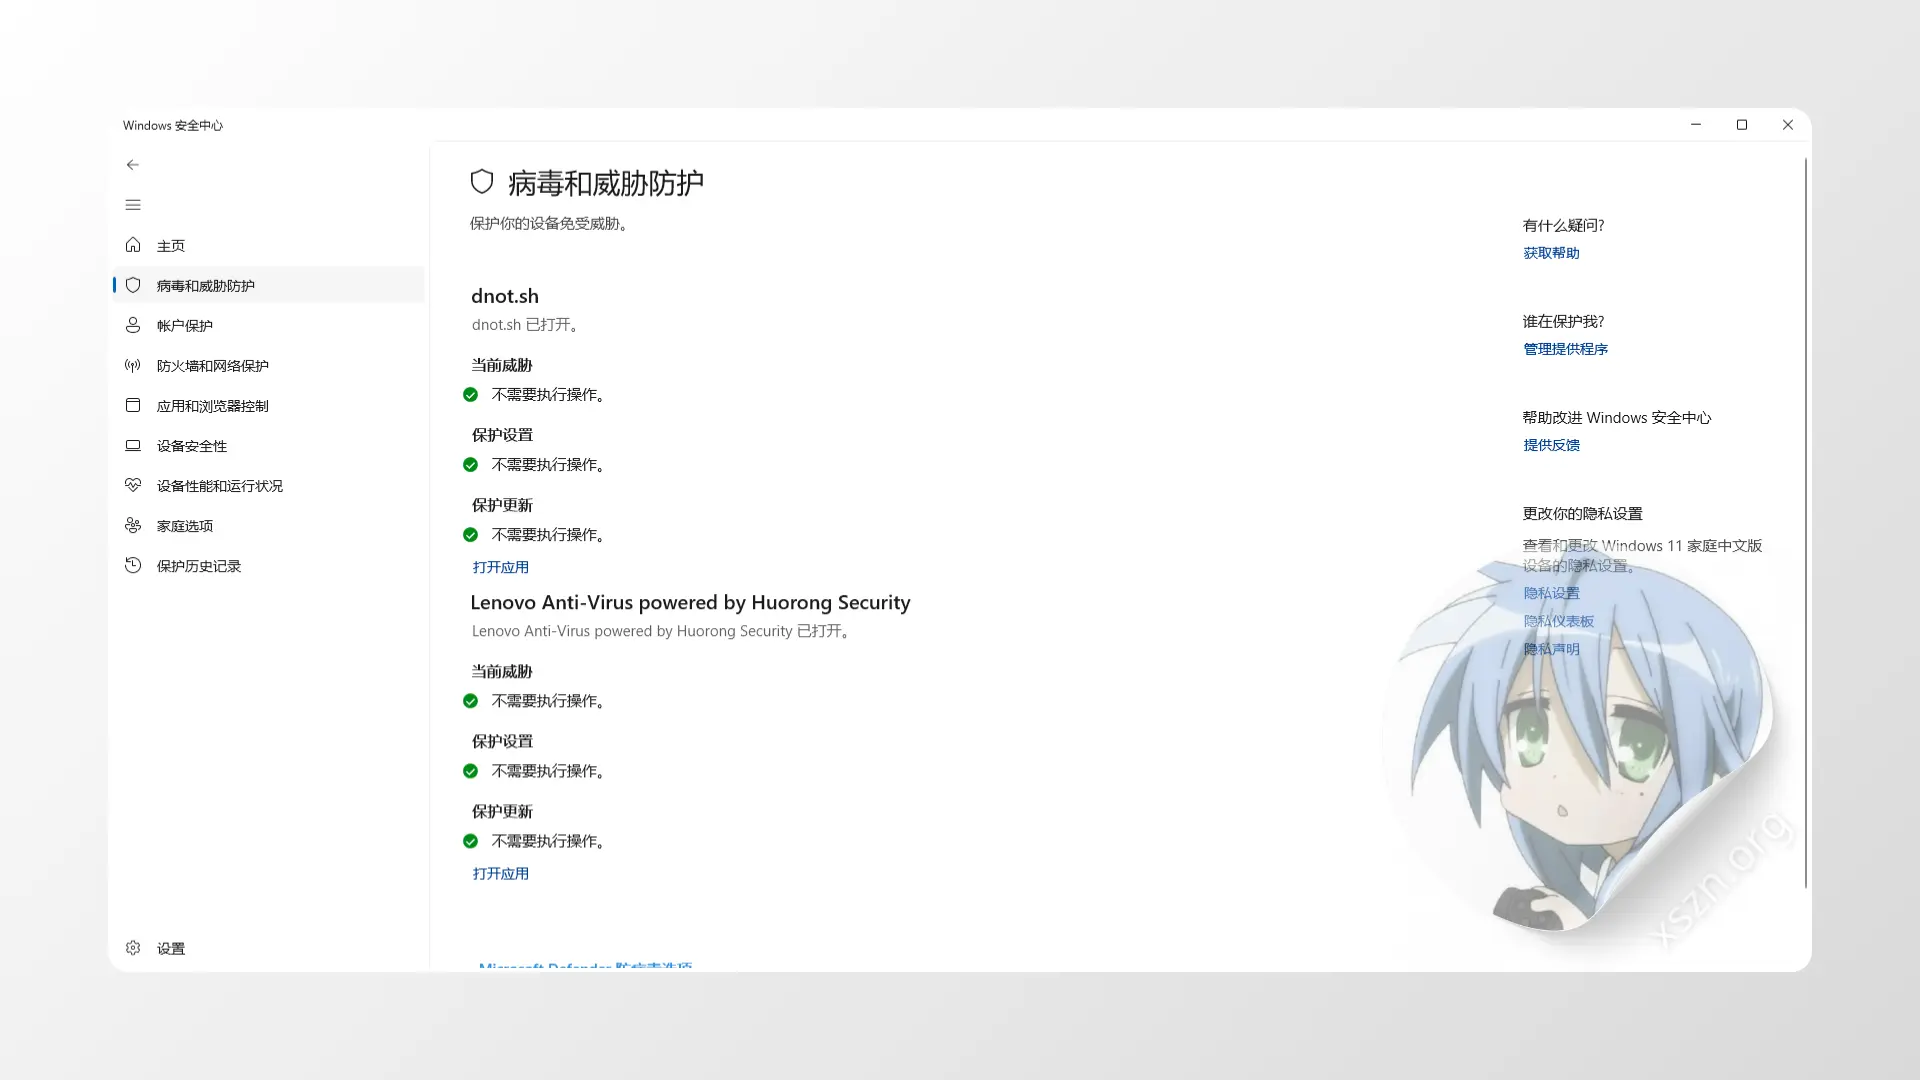
Task: Click green check under dnot.sh 保护设置
Action: pyautogui.click(x=471, y=465)
